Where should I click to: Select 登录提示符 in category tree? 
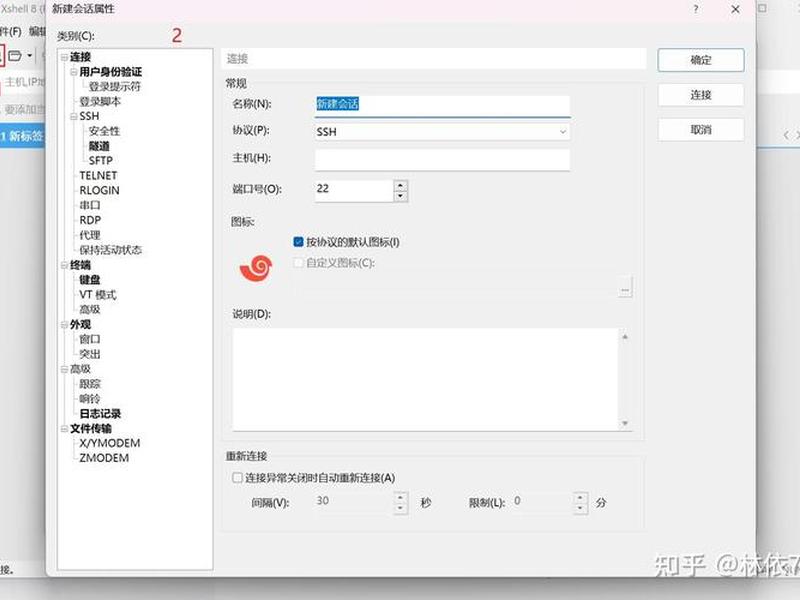[115, 87]
